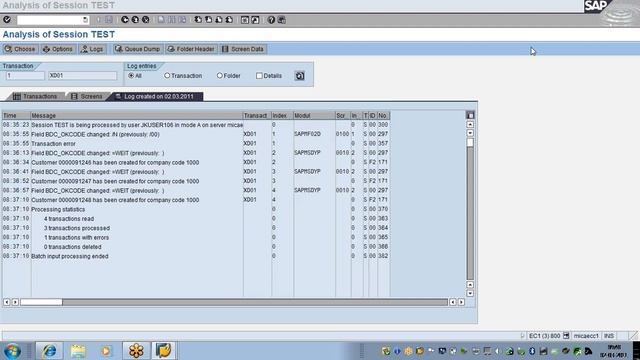Image resolution: width=640 pixels, height=360 pixels.
Task: Open the media player taskbar icon
Action: (x=106, y=351)
